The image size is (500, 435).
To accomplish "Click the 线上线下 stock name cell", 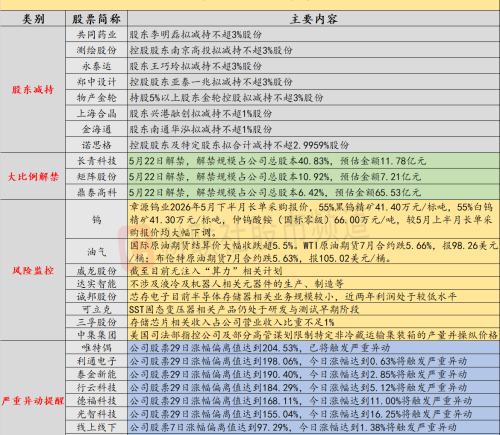I will pos(96,427).
